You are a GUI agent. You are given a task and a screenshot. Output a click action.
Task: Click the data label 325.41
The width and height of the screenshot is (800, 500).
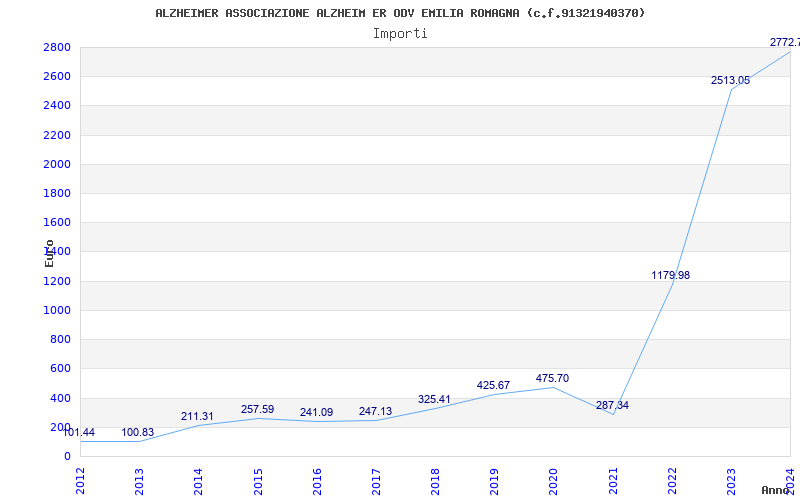click(434, 399)
